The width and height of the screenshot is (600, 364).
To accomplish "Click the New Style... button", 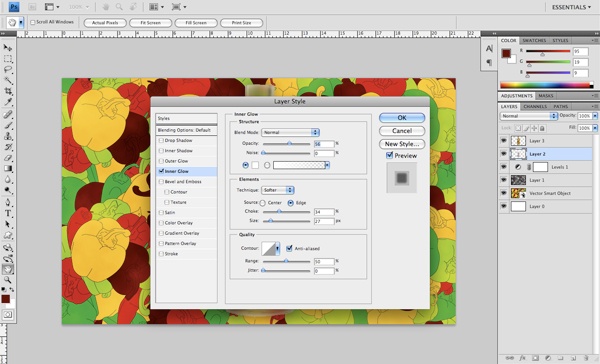I will tap(402, 144).
